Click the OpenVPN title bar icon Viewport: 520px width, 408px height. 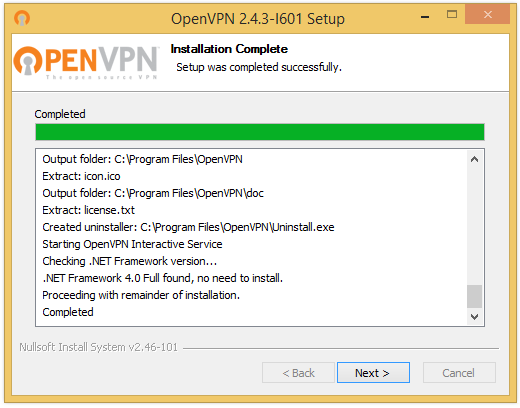point(22,18)
